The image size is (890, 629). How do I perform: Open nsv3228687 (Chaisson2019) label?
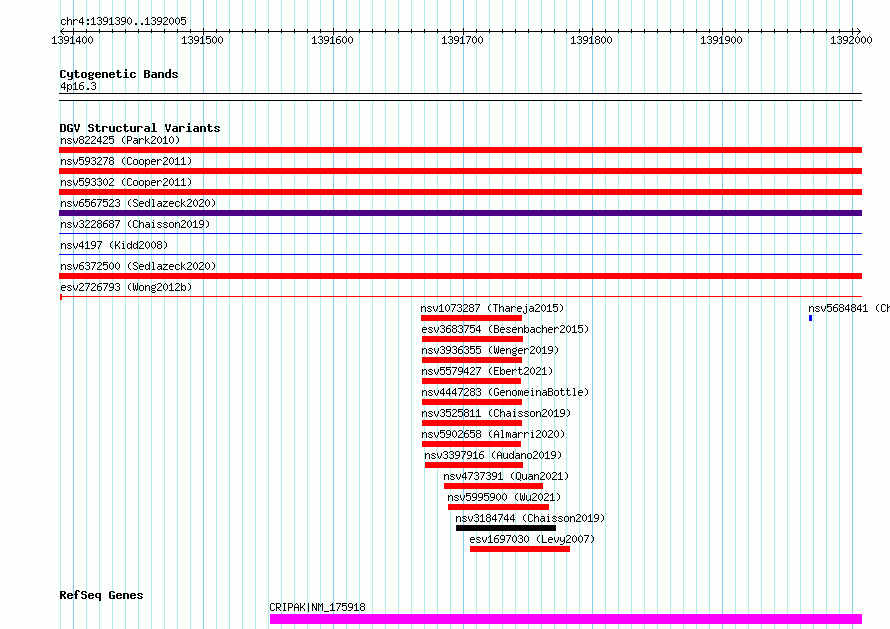click(135, 224)
